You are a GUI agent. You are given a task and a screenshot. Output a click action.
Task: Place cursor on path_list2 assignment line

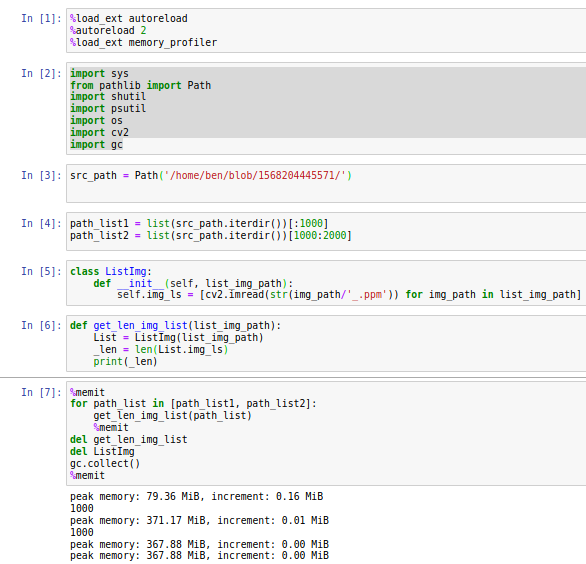[x=211, y=235]
